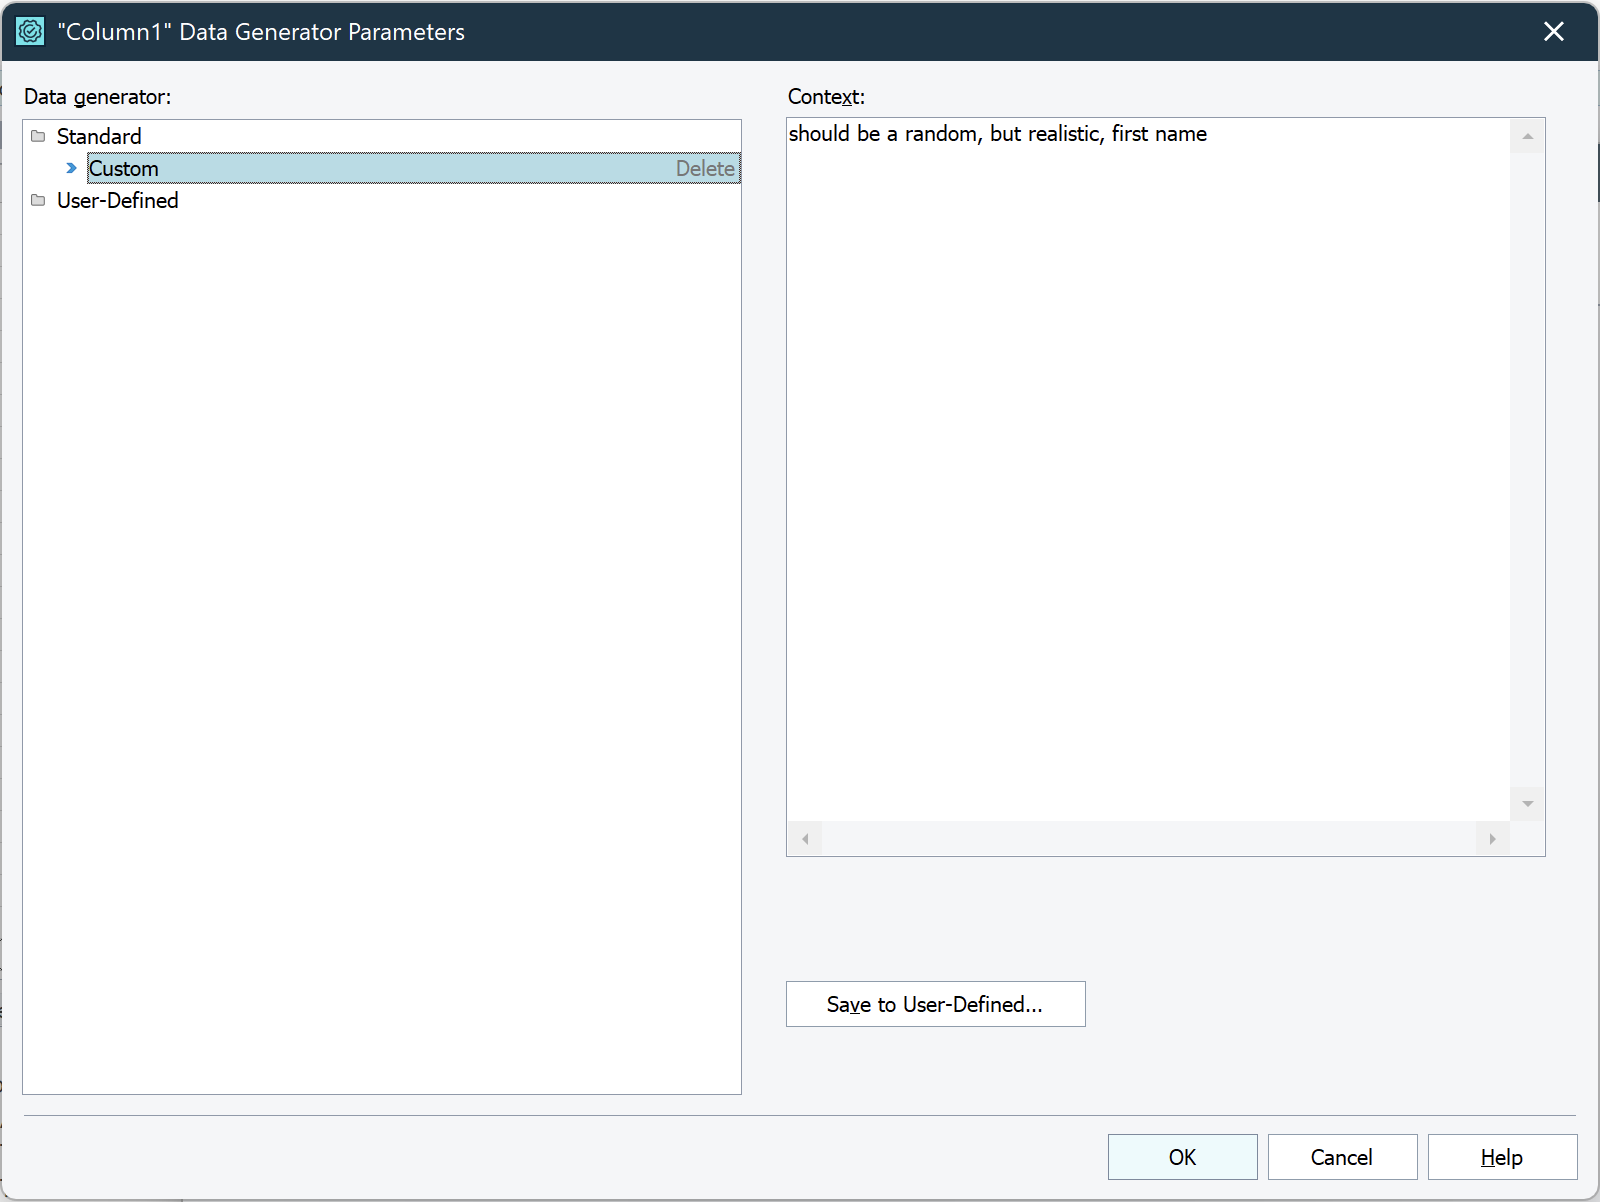Click the Context horizontal scrollbar track
Viewport: 1600px width, 1202px height.
coord(1147,839)
